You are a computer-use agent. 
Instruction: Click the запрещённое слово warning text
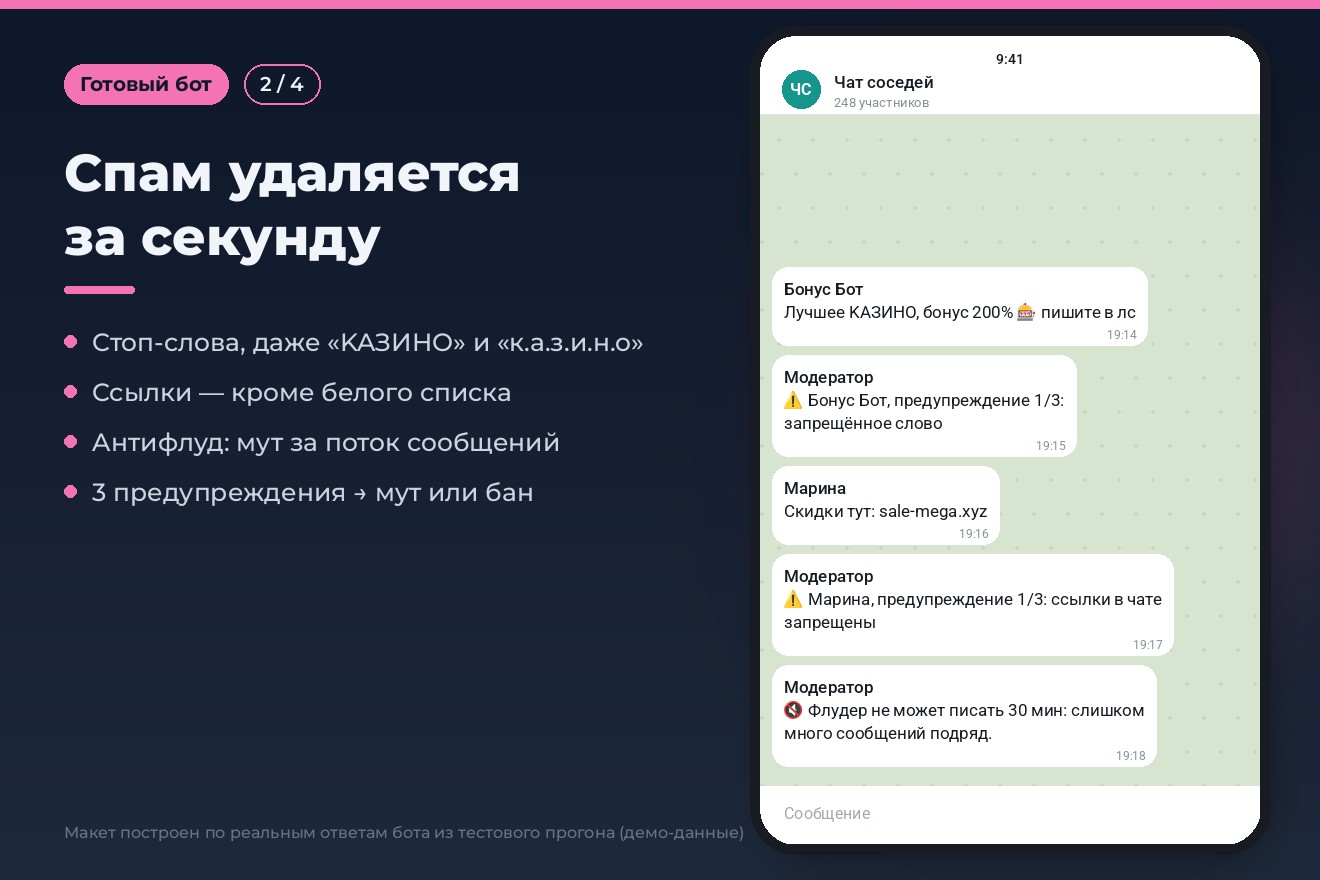tap(863, 423)
